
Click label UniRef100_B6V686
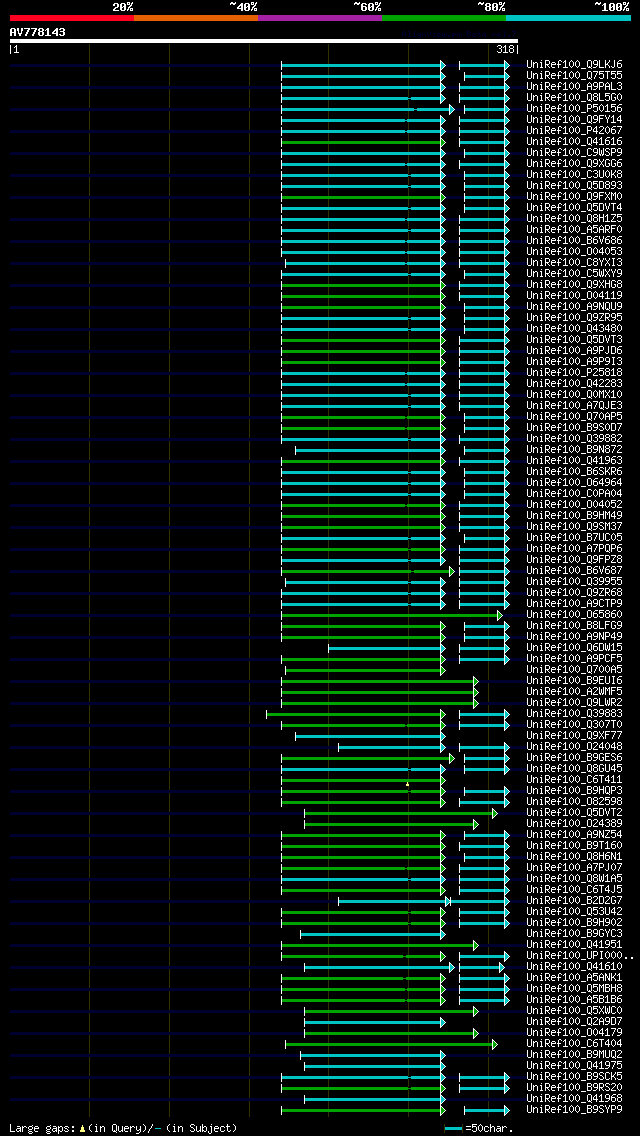tap(574, 241)
